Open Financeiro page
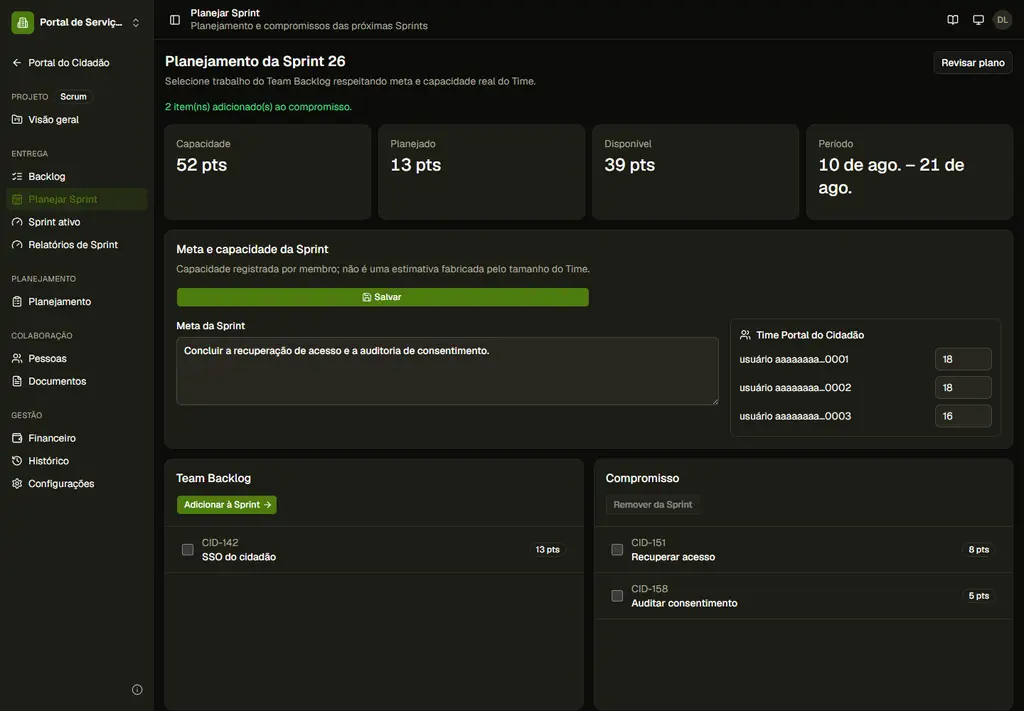The height and width of the screenshot is (711, 1024). (77, 438)
